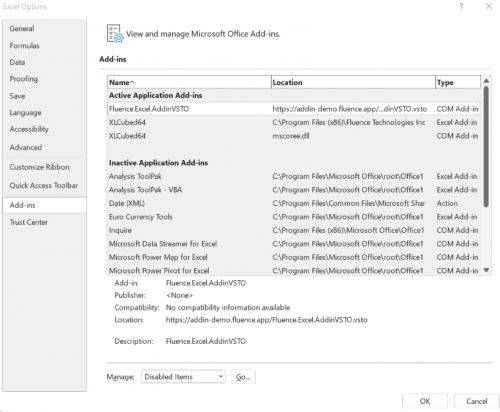Click the add-ins list scrollbar thumb
Image resolution: width=500 pixels, height=412 pixels.
point(486,147)
